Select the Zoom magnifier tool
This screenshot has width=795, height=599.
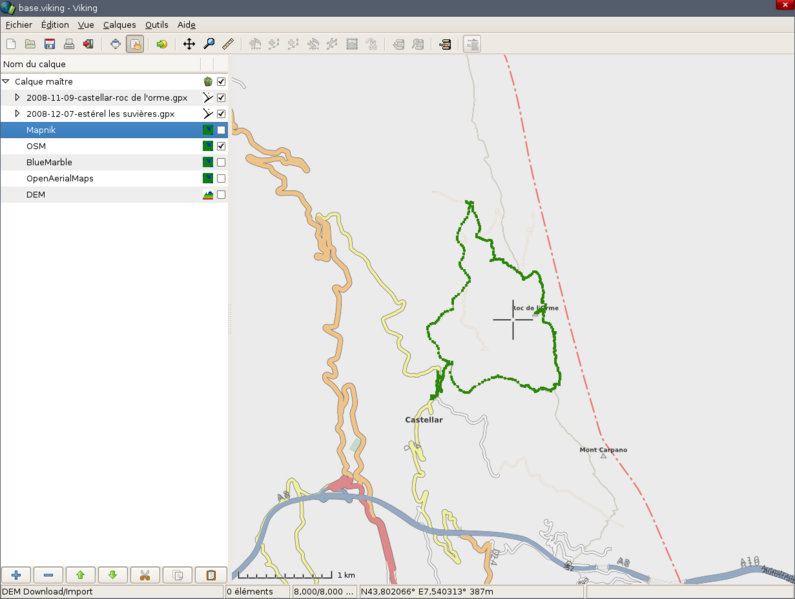(209, 44)
